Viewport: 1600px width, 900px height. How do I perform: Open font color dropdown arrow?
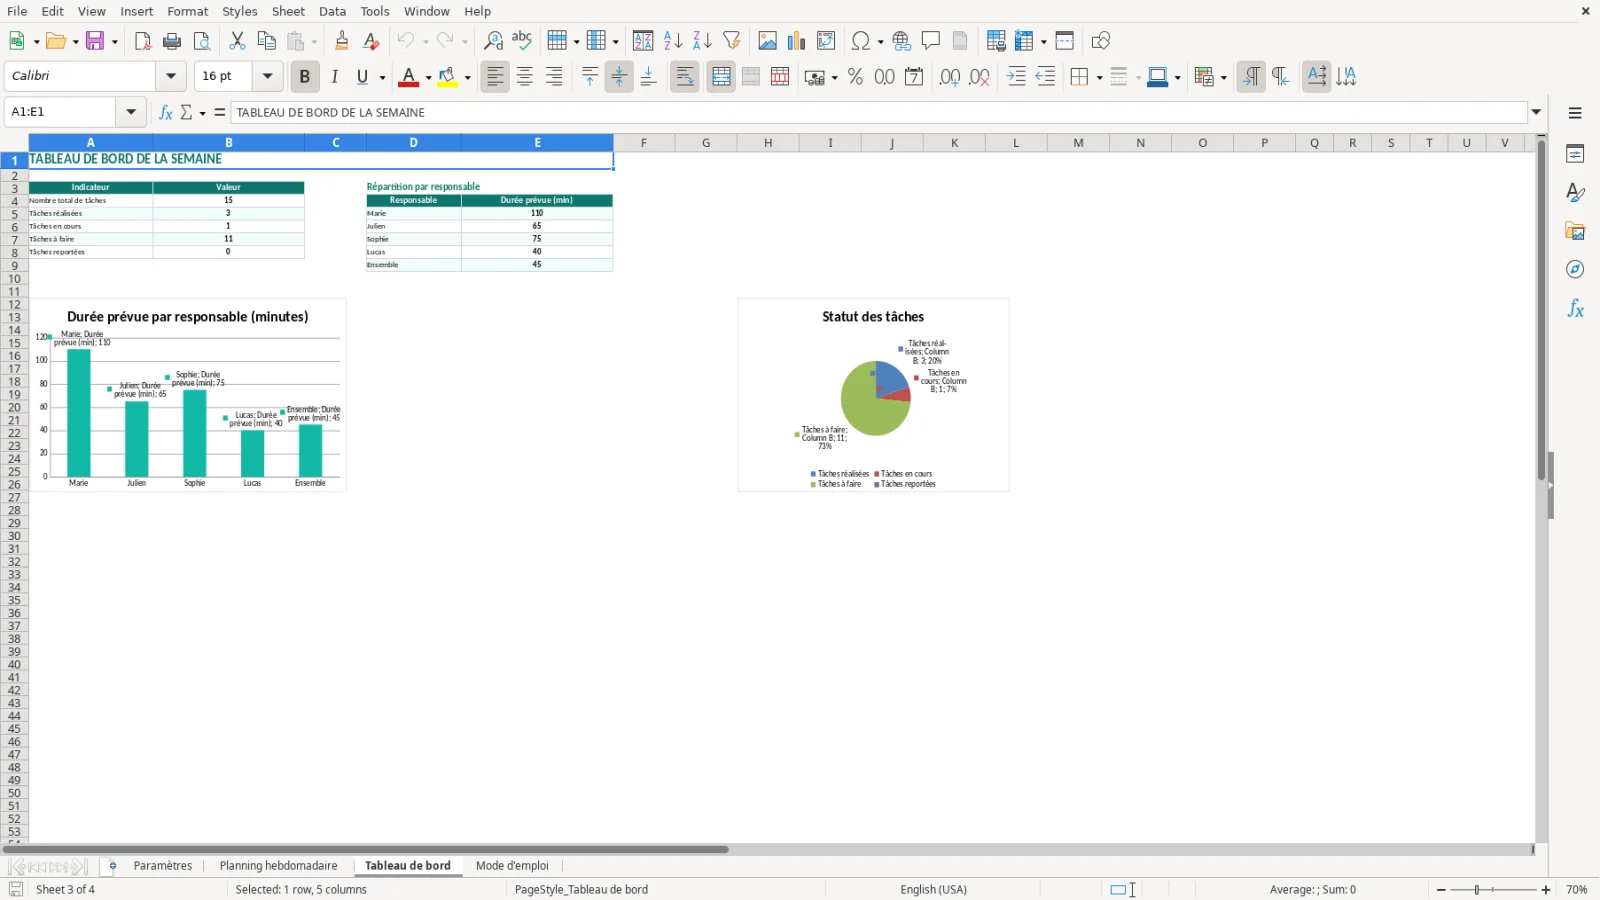pyautogui.click(x=428, y=78)
